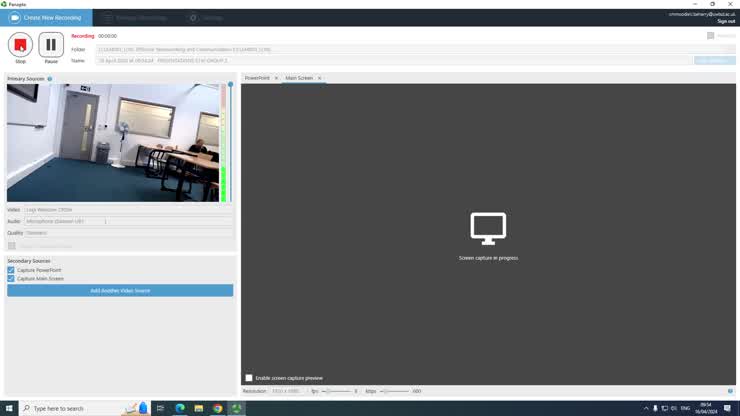Uncheck Capture PowerPoint
Image resolution: width=740 pixels, height=416 pixels.
[x=11, y=270]
